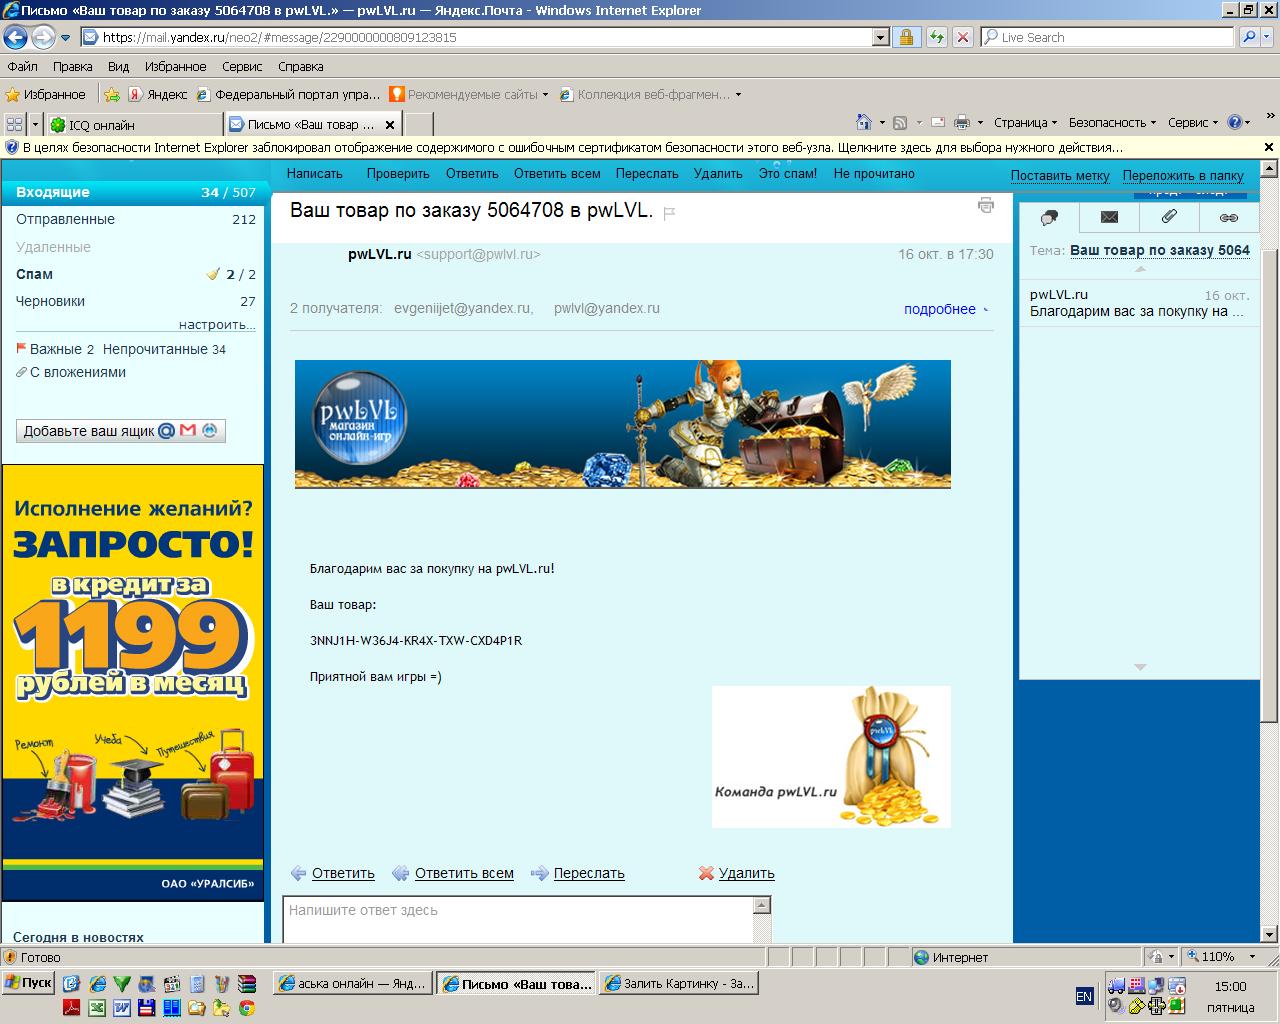1280x1024 pixels.
Task: Click Написать to compose a message
Action: pos(314,174)
